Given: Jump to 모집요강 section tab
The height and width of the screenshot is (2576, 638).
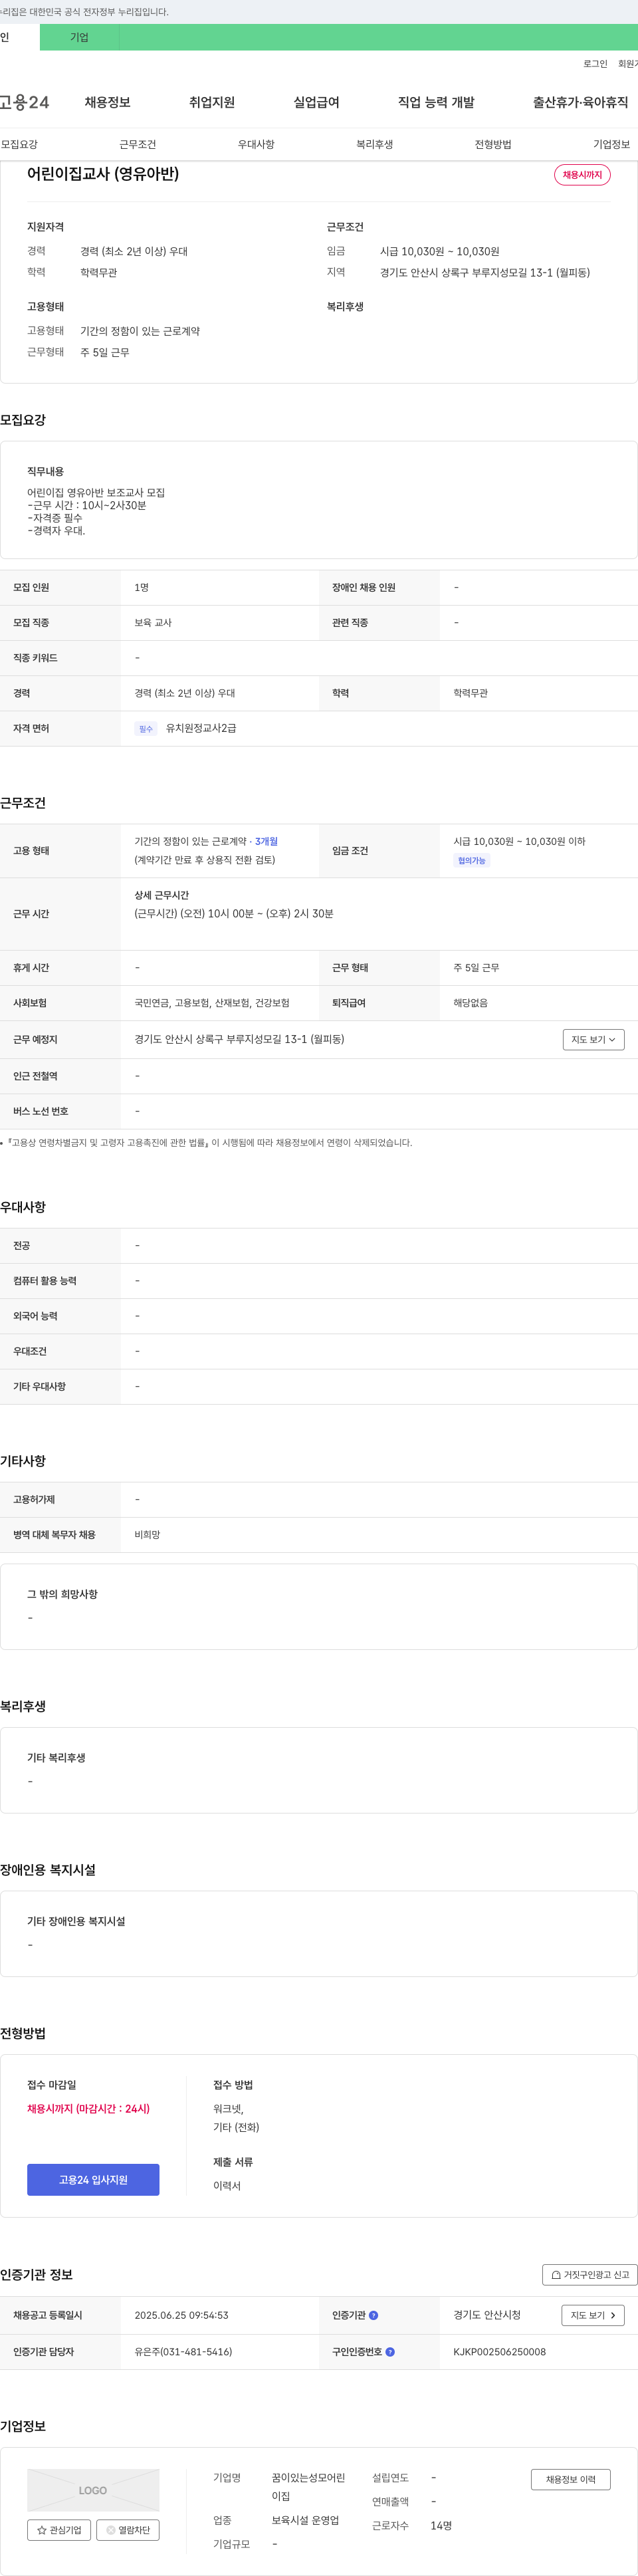Looking at the screenshot, I should click(x=19, y=144).
